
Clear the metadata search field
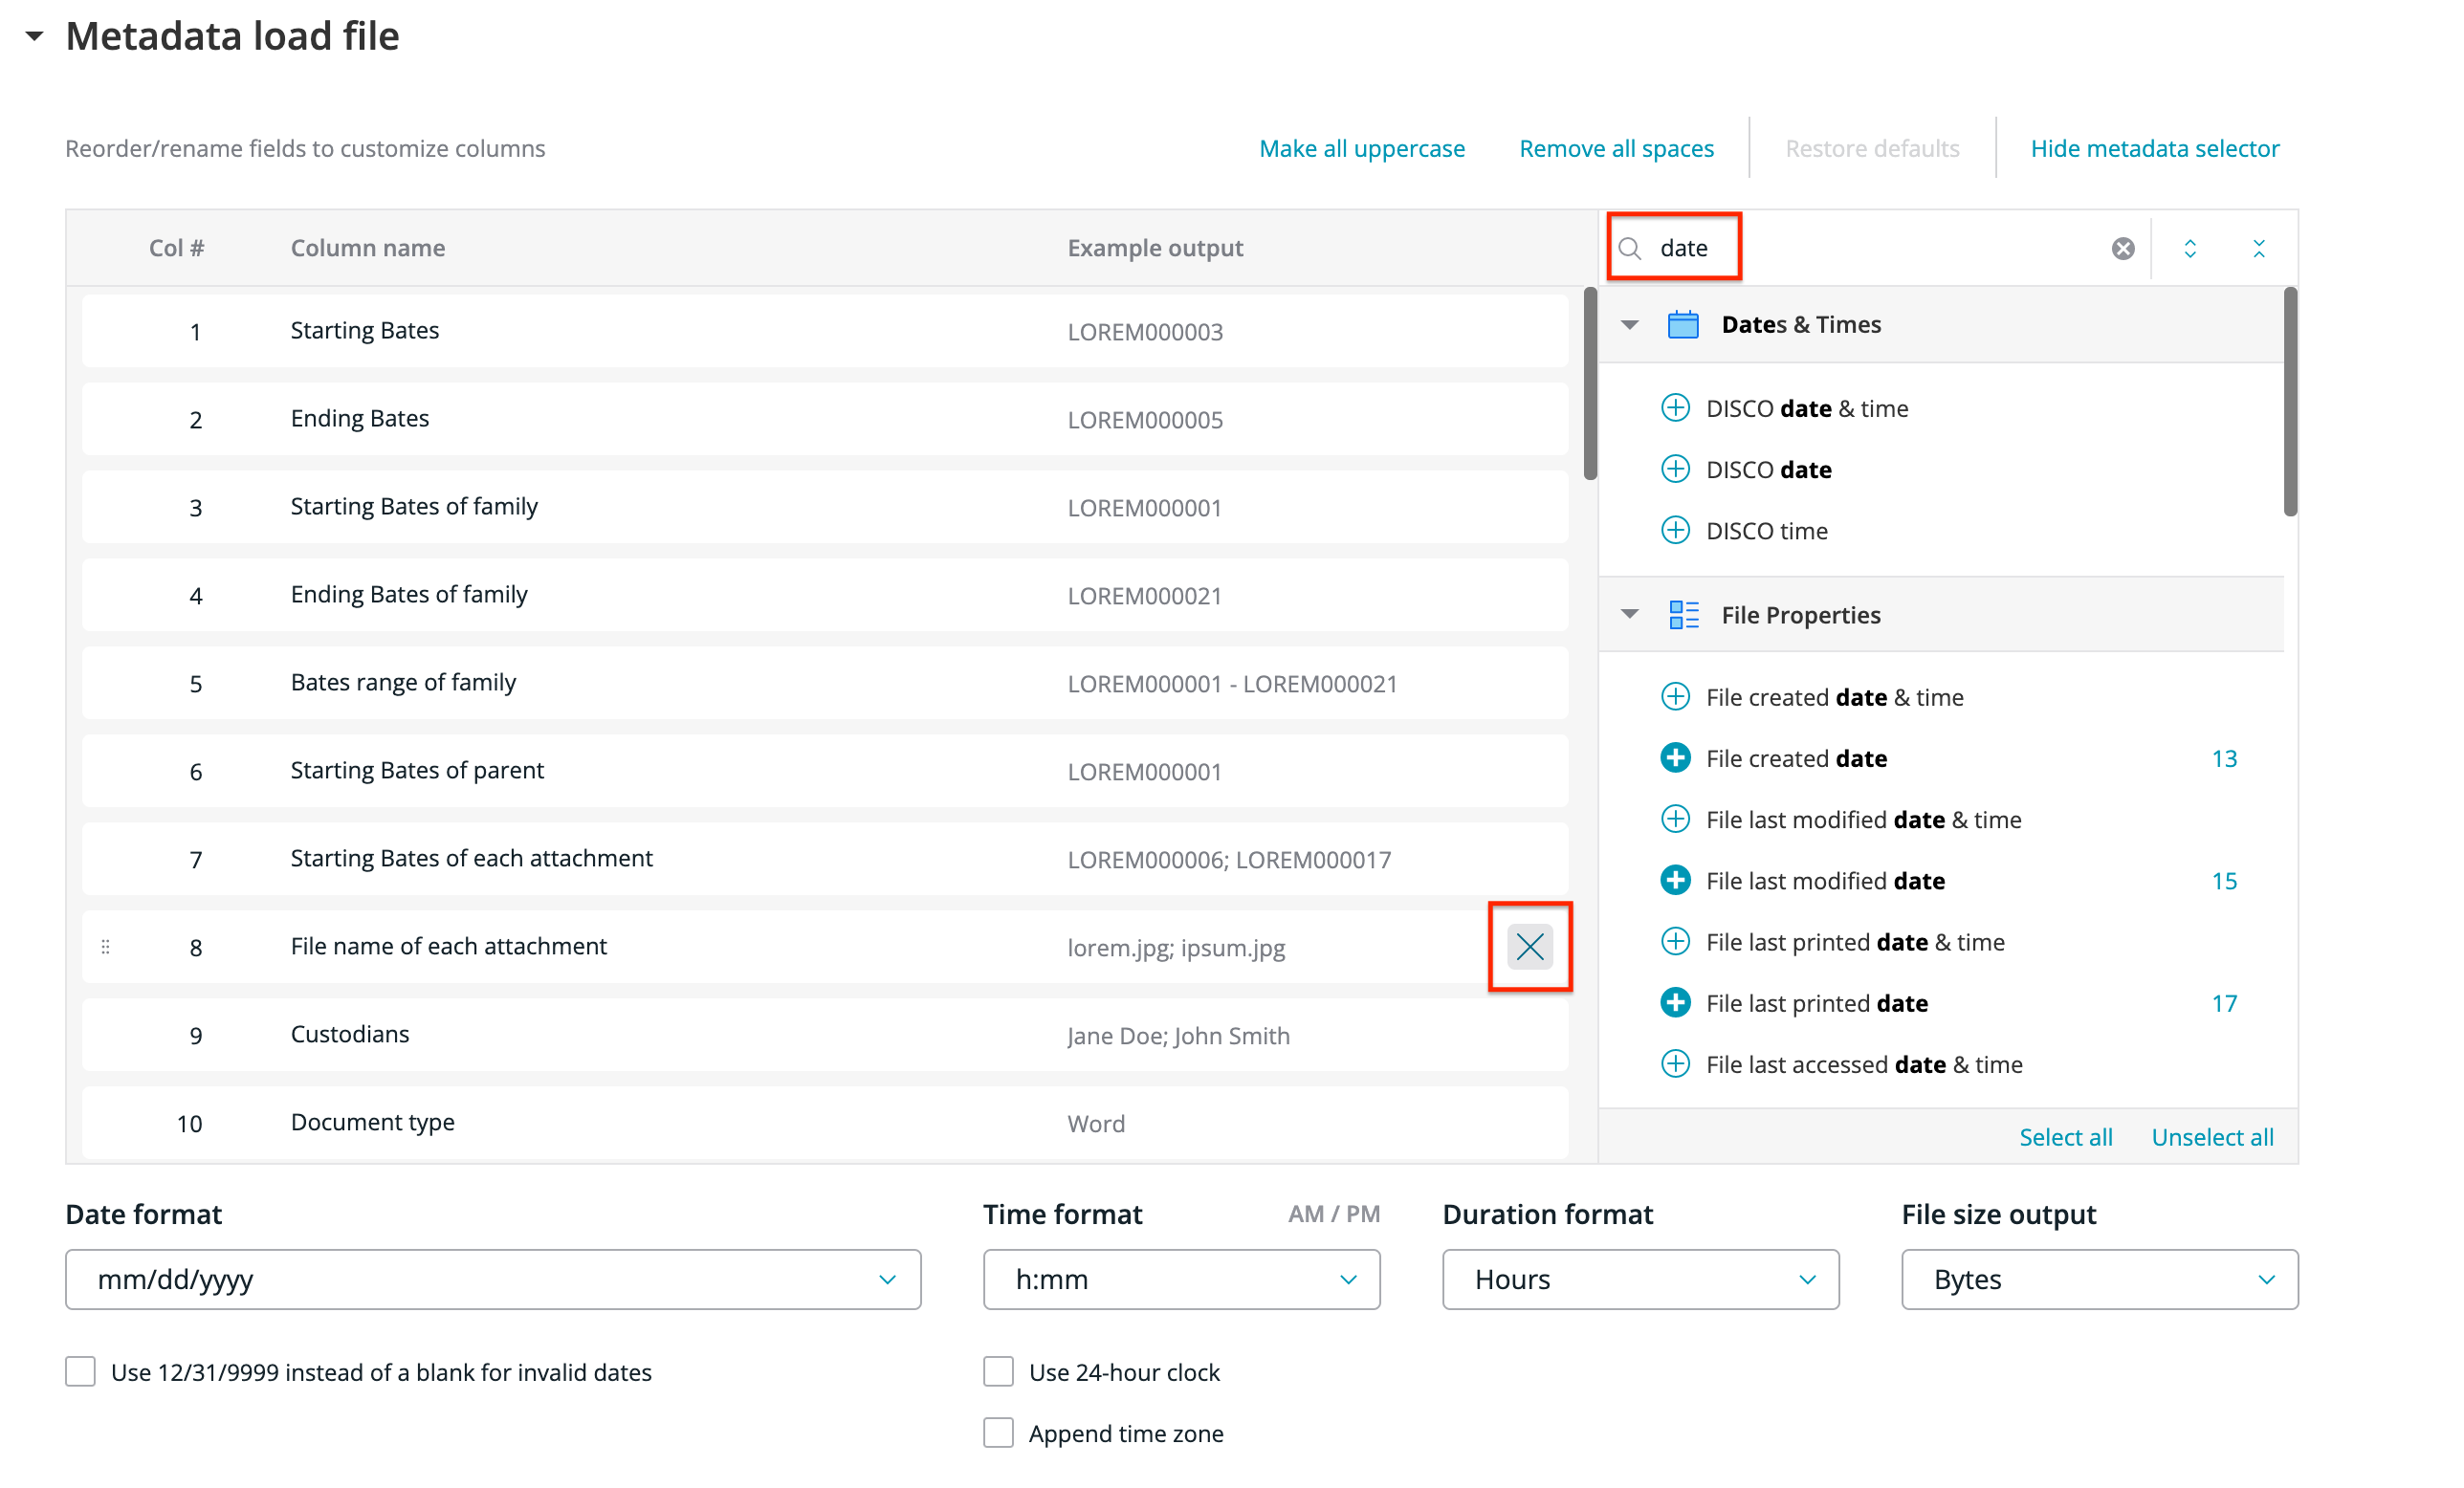(x=2122, y=248)
